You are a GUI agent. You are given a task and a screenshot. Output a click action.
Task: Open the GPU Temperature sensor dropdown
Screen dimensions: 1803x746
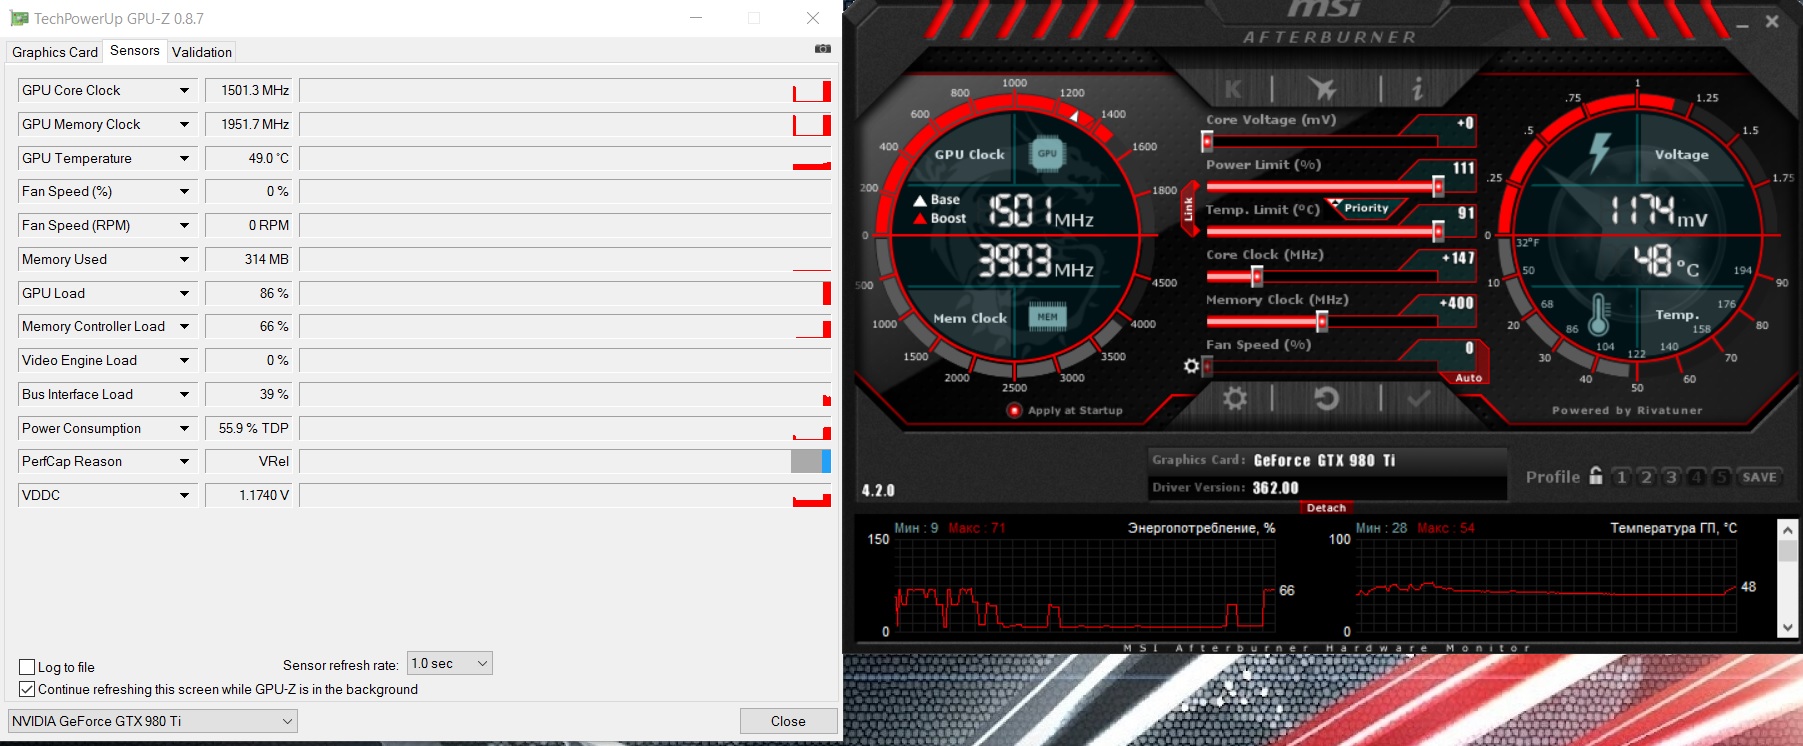coord(184,158)
